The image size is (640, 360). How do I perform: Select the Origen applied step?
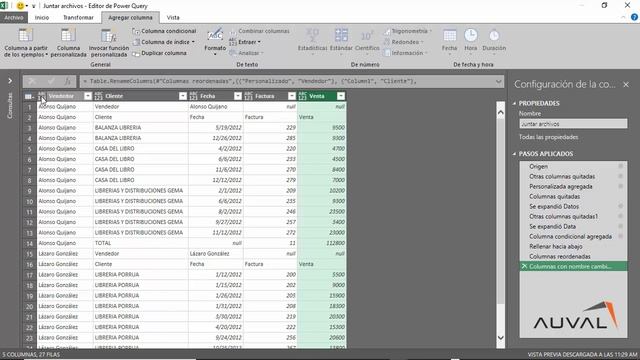tap(538, 167)
